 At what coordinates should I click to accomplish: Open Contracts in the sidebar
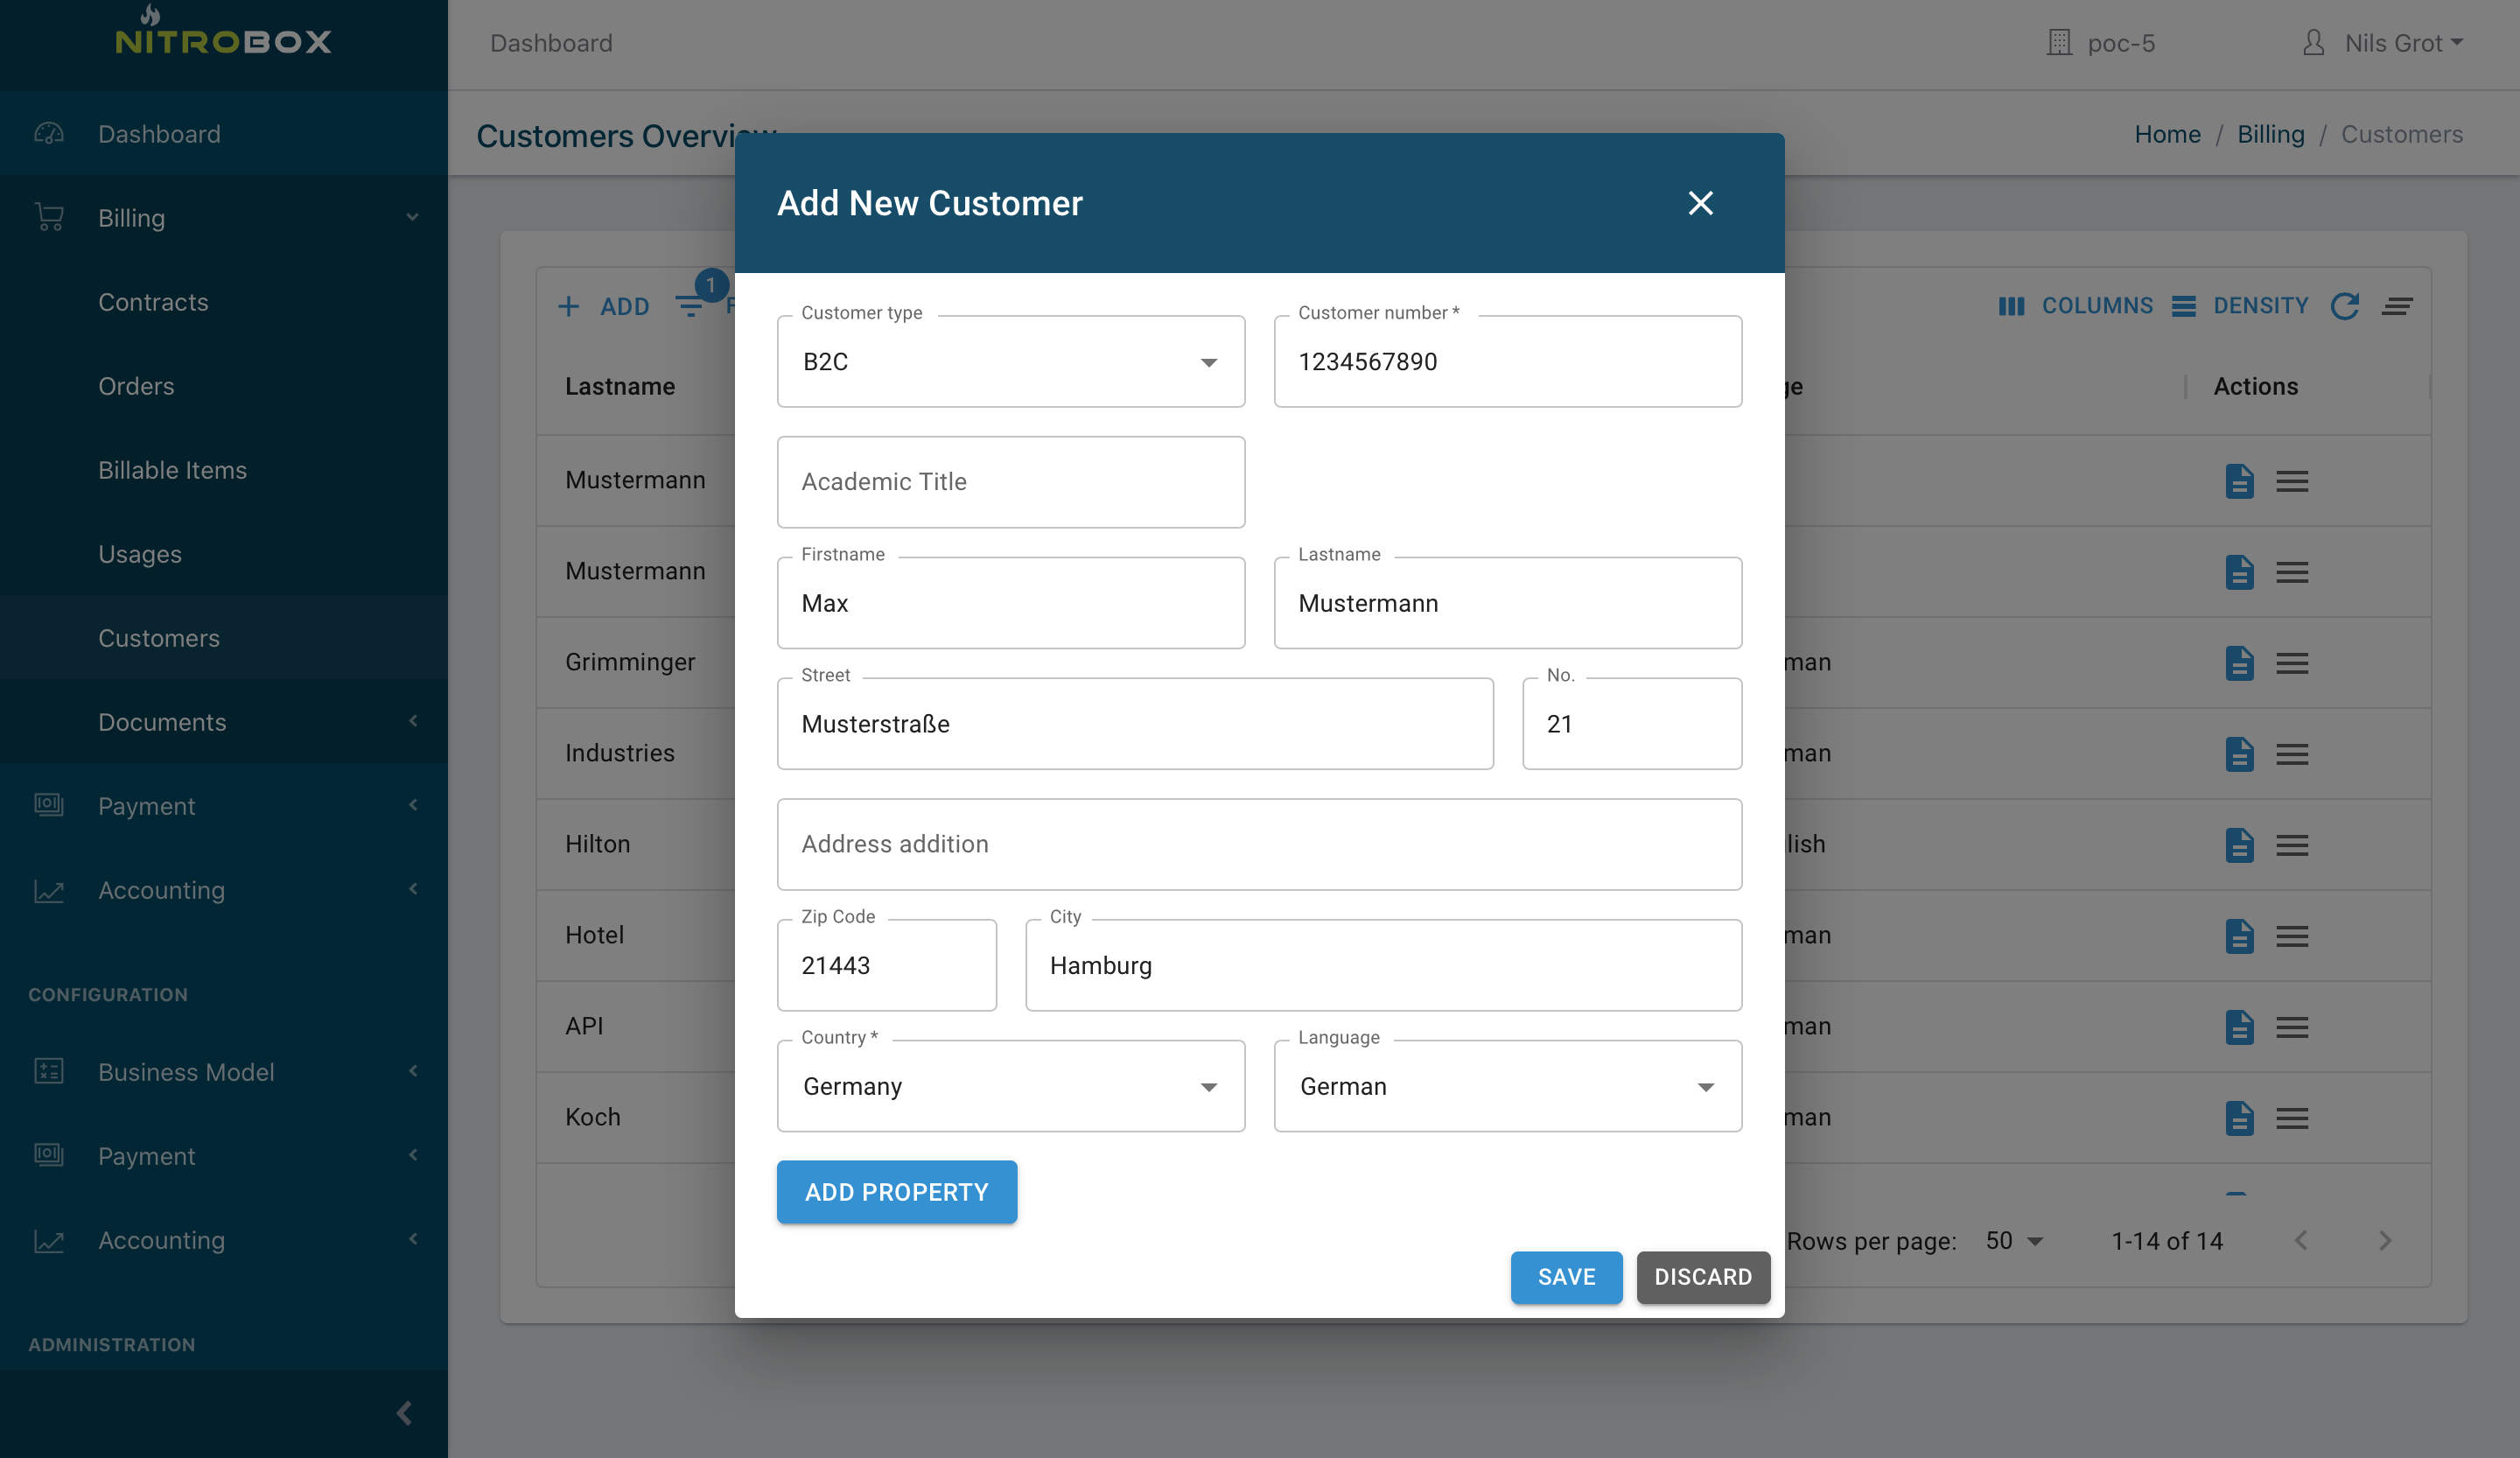tap(153, 302)
